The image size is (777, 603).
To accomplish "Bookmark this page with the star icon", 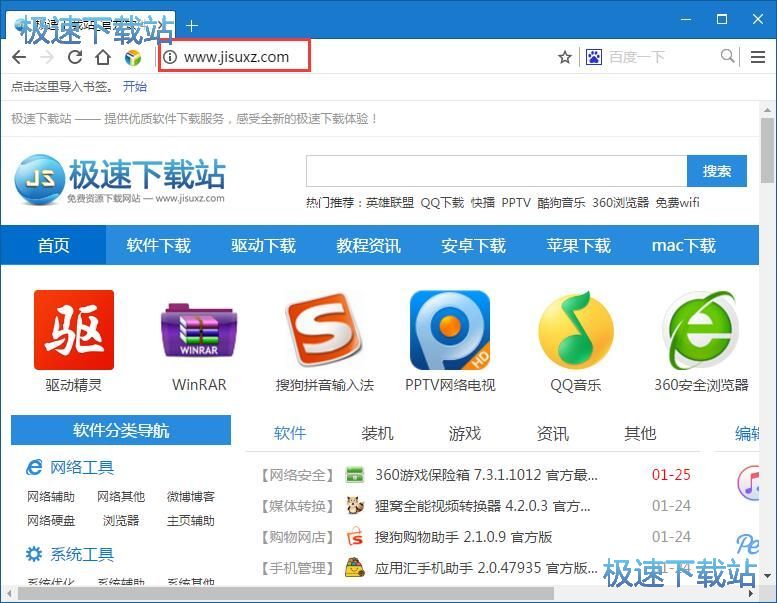I will pos(564,57).
